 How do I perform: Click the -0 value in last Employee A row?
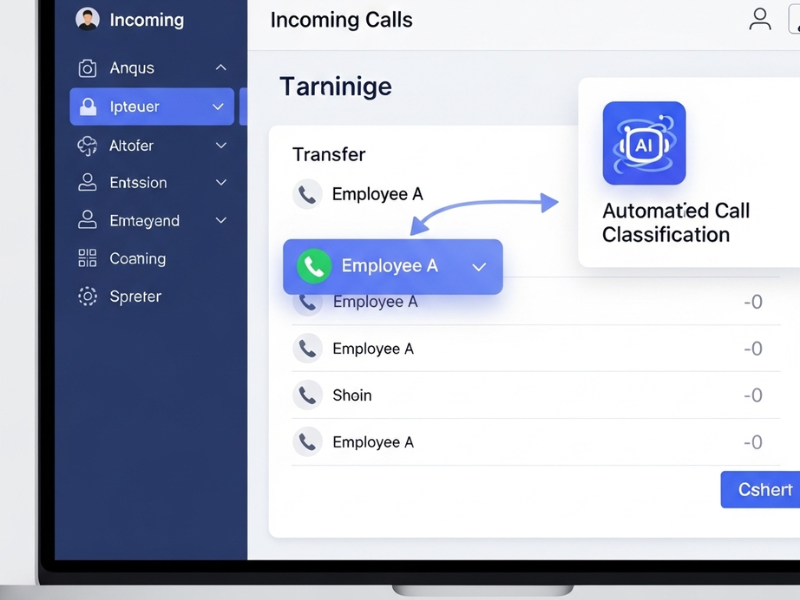(x=753, y=442)
